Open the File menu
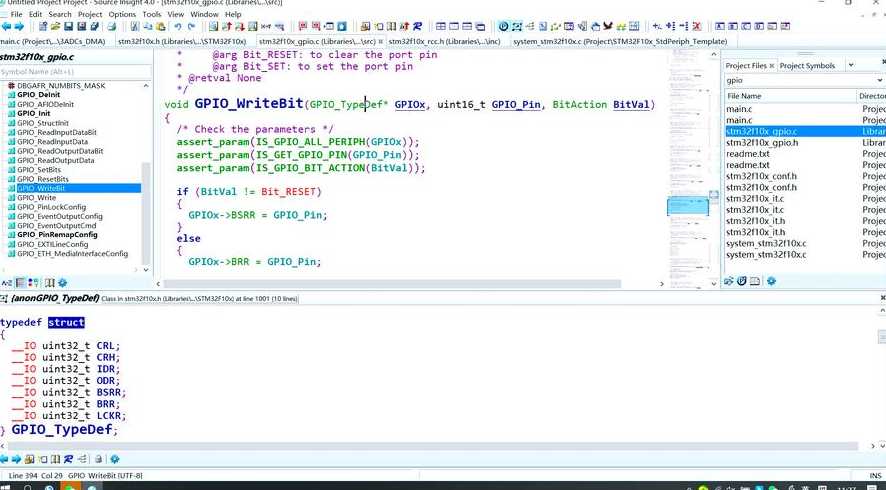This screenshot has width=886, height=490. pyautogui.click(x=16, y=14)
